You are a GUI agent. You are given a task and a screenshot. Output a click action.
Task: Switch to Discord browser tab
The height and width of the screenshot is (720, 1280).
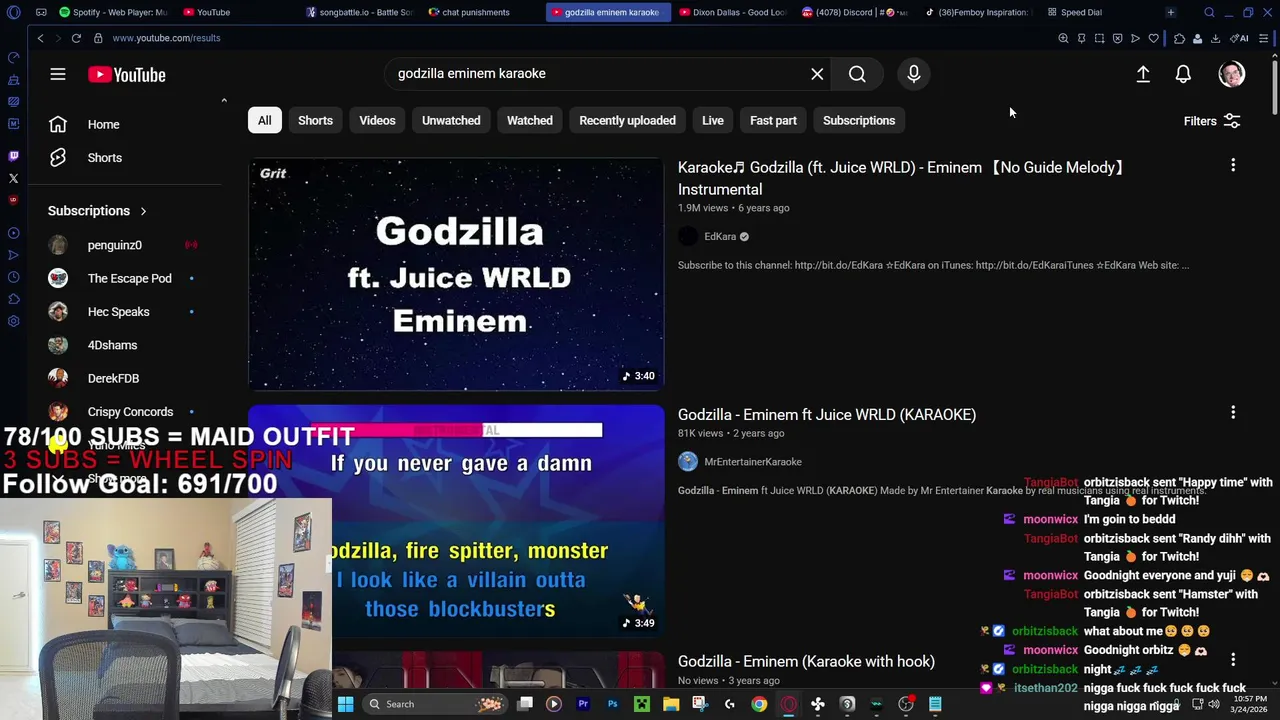[855, 12]
